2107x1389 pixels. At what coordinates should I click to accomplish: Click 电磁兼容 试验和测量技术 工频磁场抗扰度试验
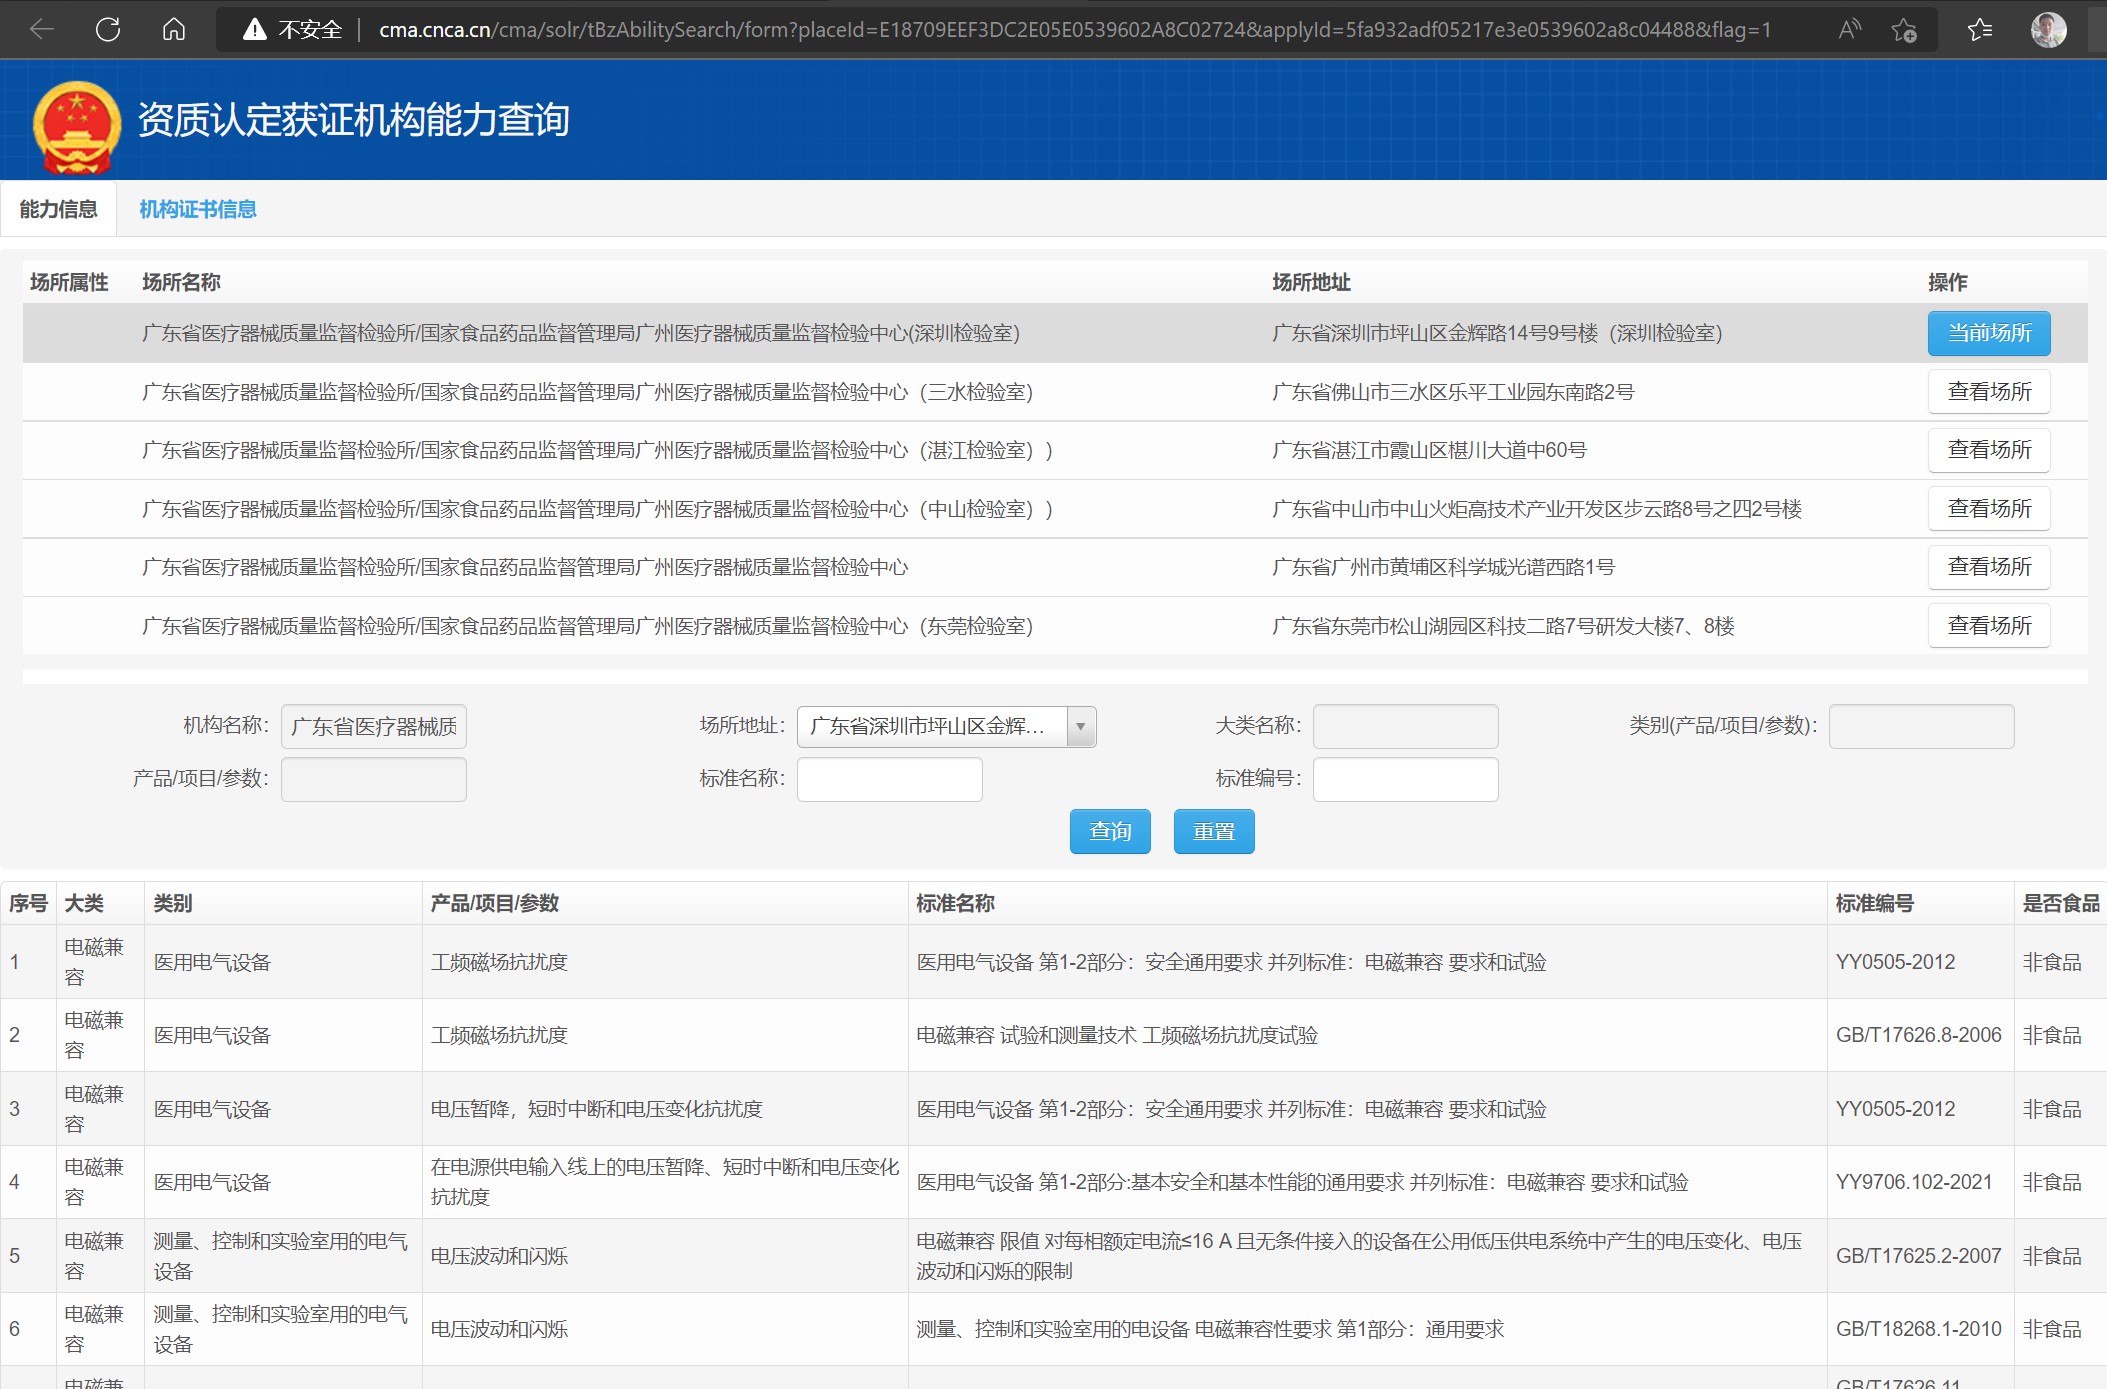tap(1117, 1036)
